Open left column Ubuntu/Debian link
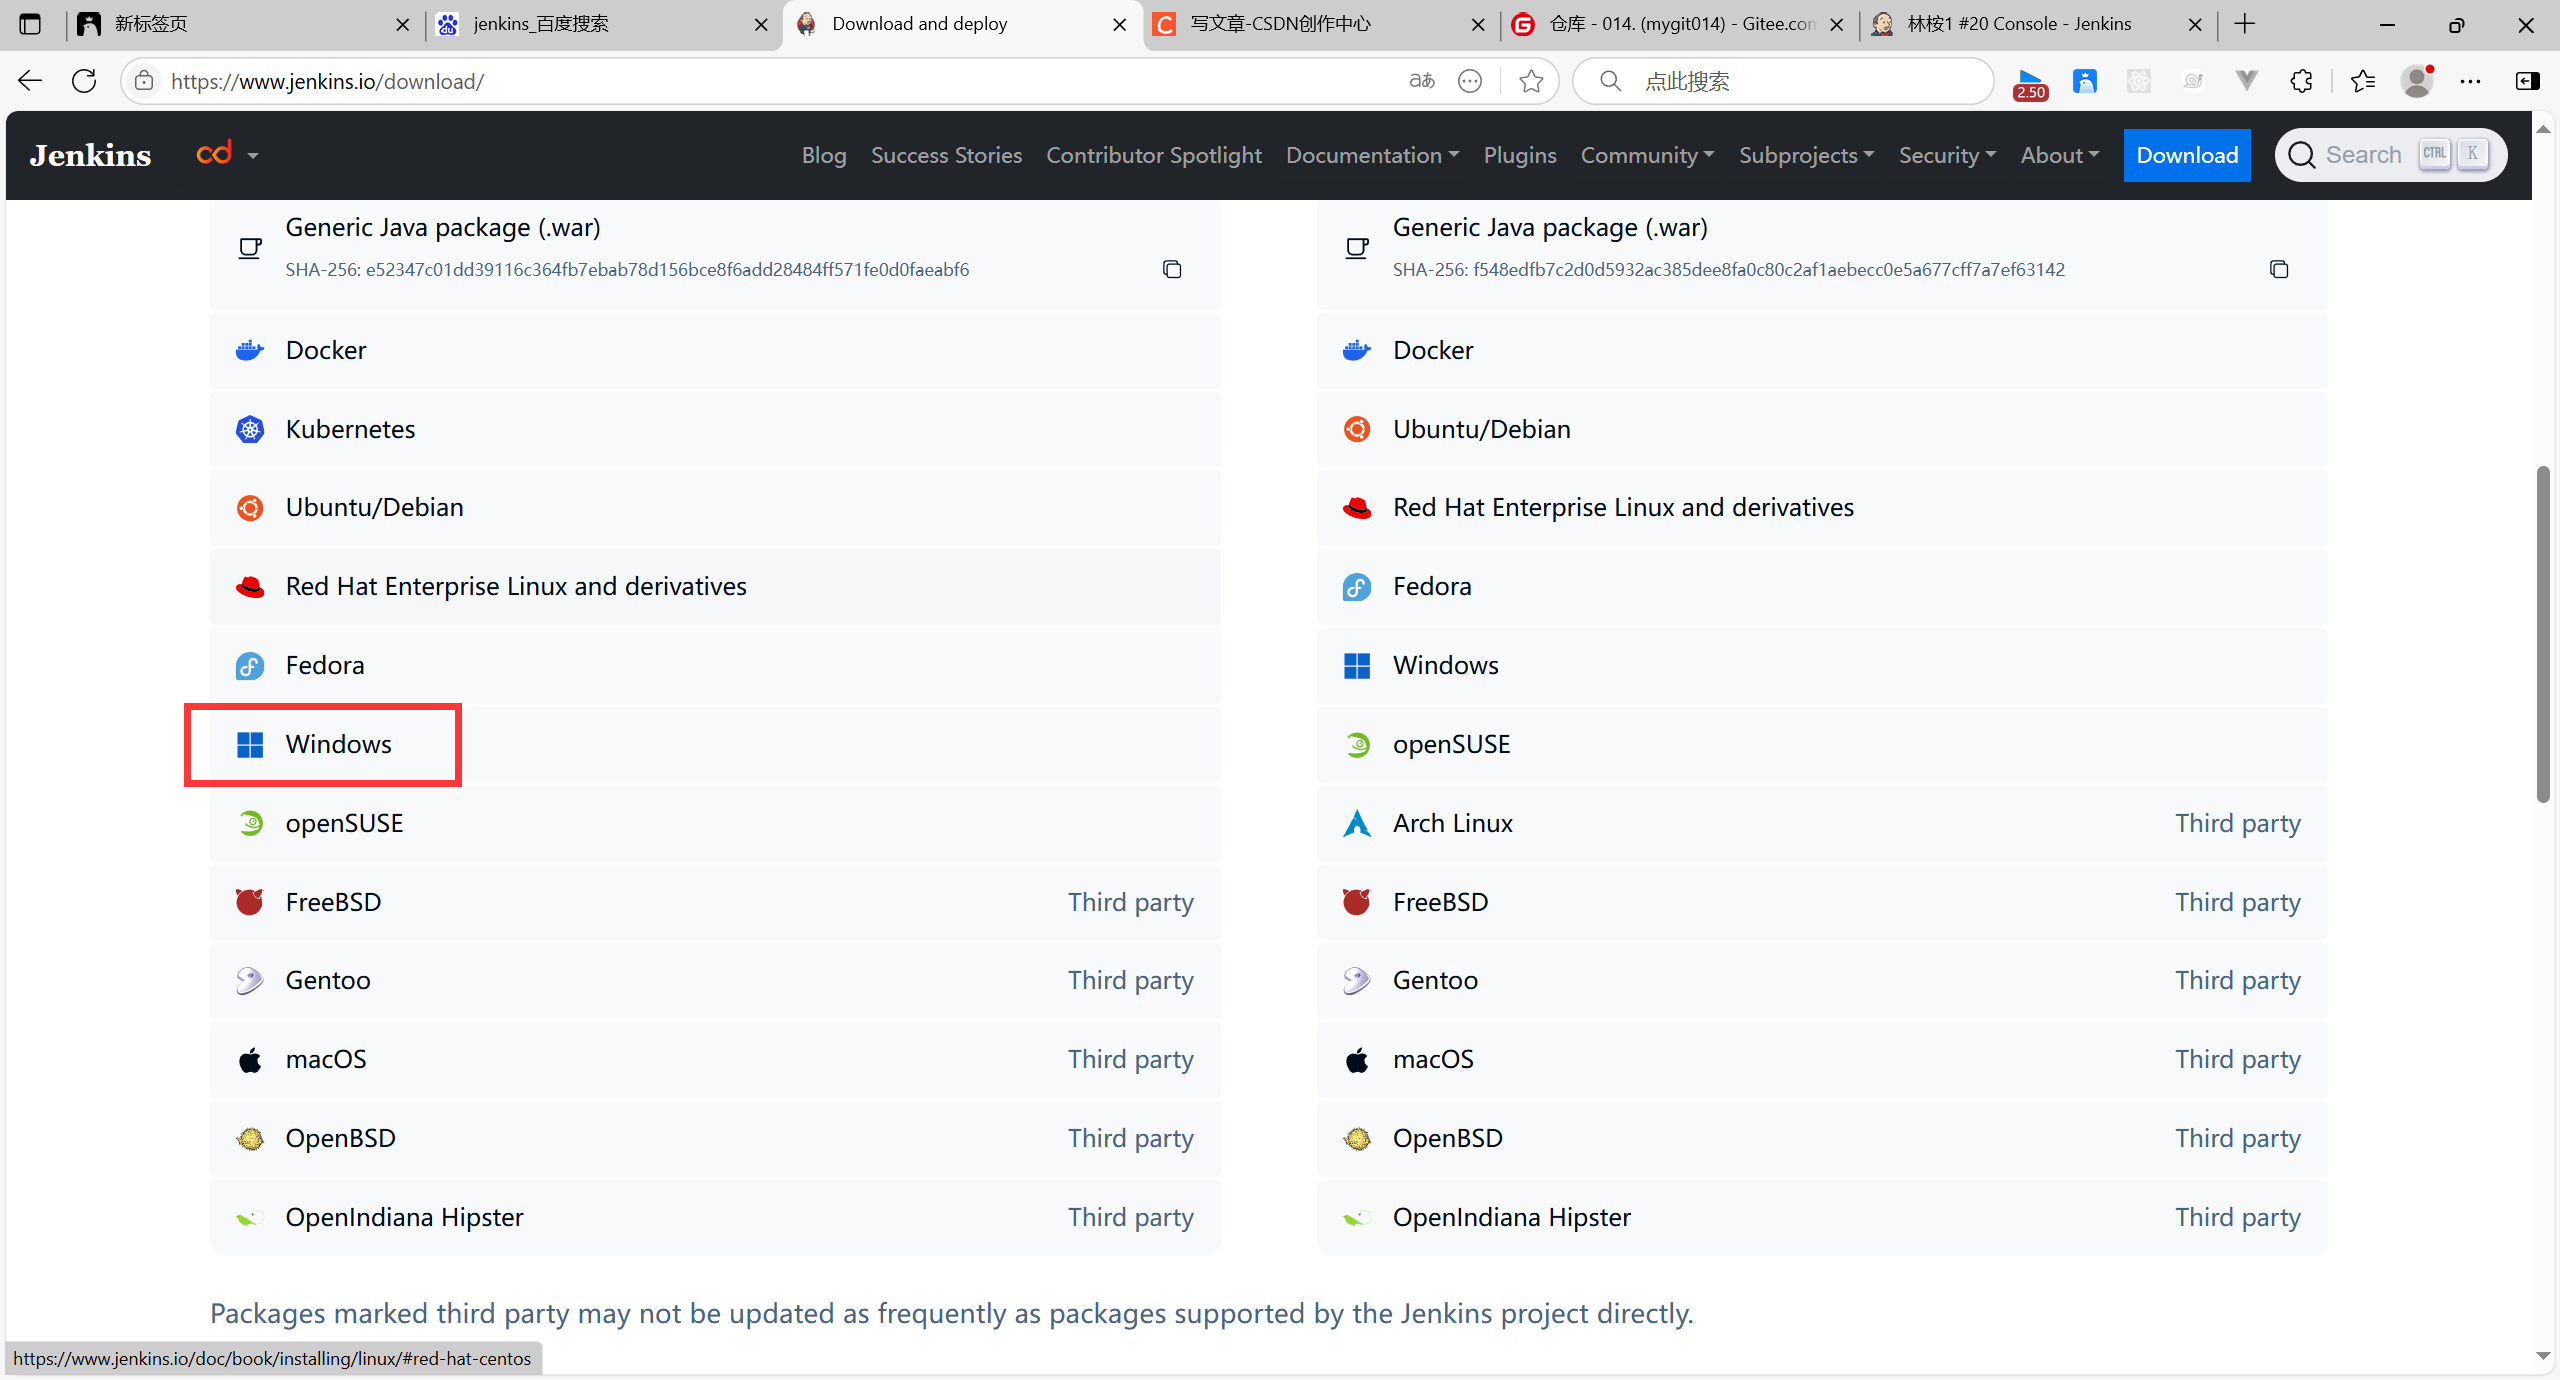 pyautogui.click(x=715, y=508)
